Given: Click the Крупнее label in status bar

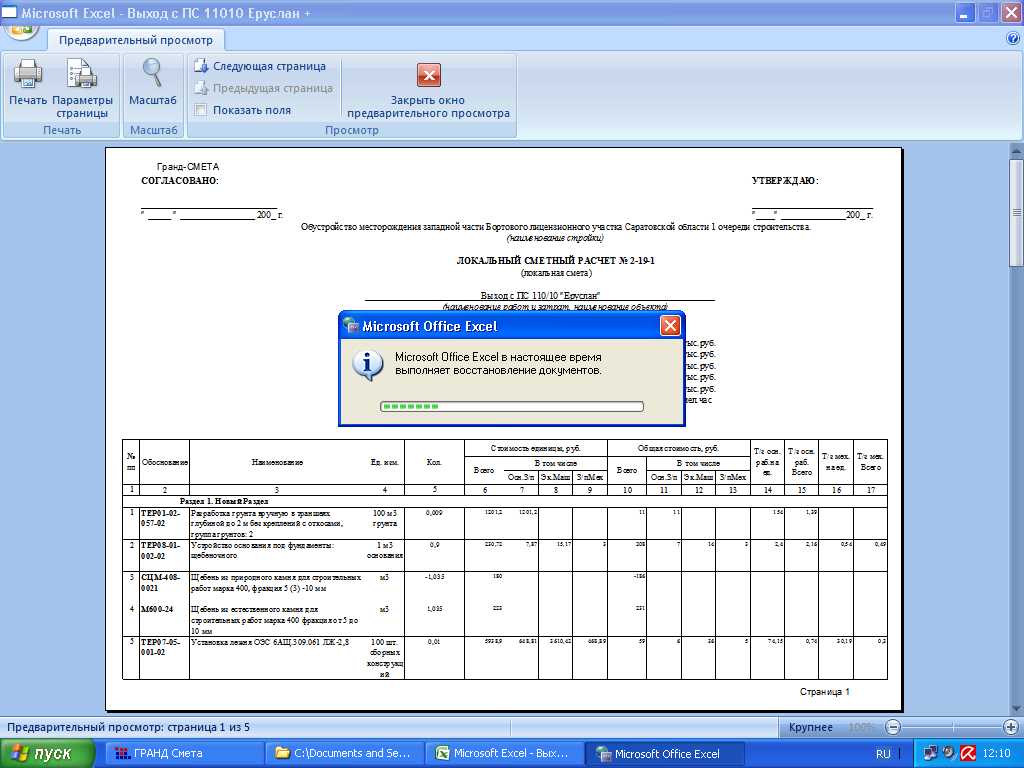Looking at the screenshot, I should [810, 727].
